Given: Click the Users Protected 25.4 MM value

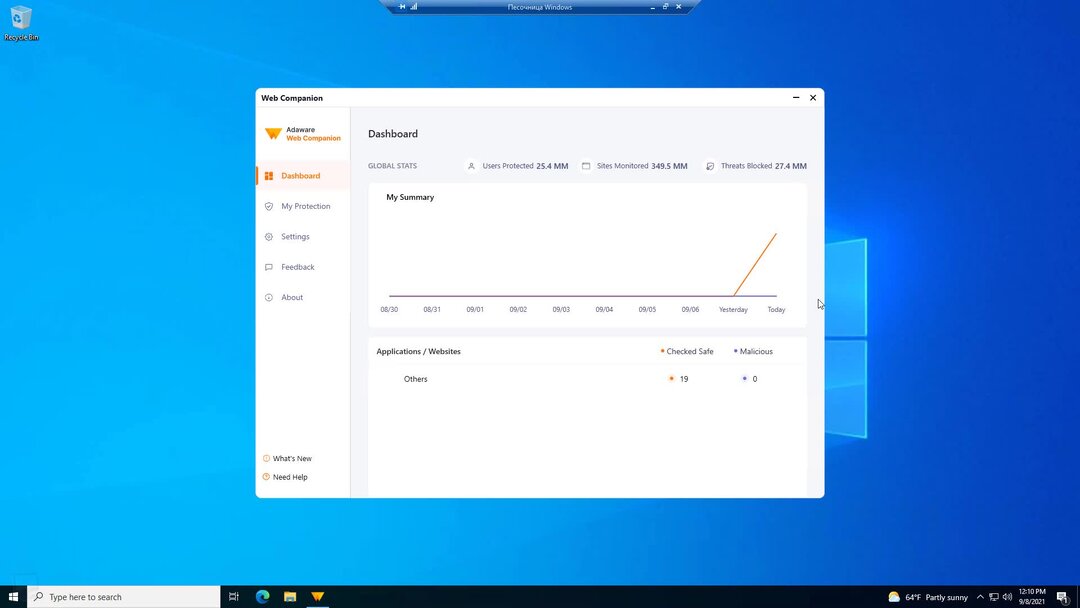Looking at the screenshot, I should (x=552, y=166).
